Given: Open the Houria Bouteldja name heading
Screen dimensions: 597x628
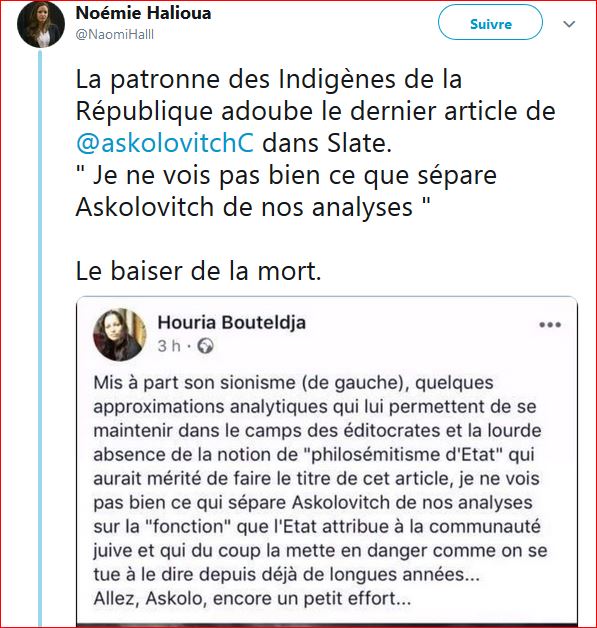Looking at the screenshot, I should pyautogui.click(x=231, y=322).
